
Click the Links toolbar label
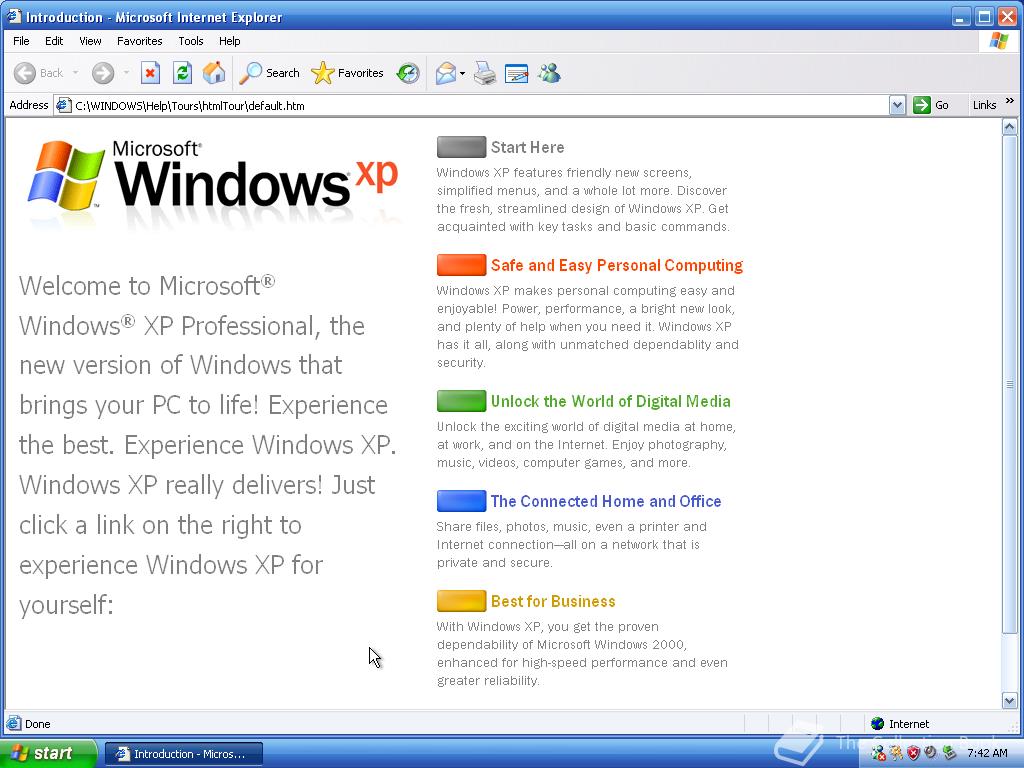[x=984, y=105]
